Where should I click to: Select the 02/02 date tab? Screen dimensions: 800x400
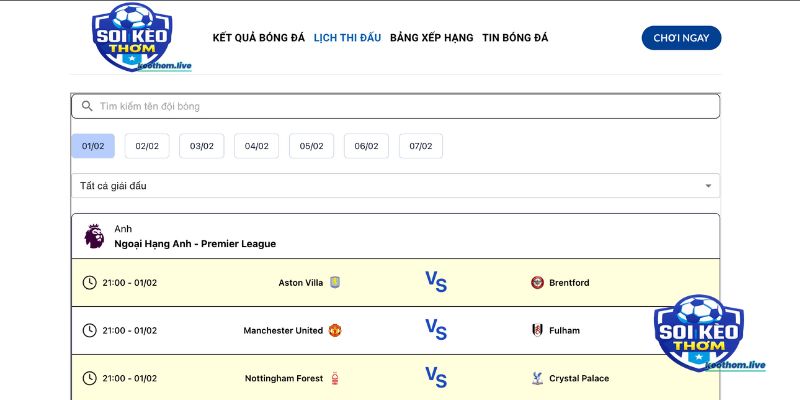pyautogui.click(x=147, y=146)
